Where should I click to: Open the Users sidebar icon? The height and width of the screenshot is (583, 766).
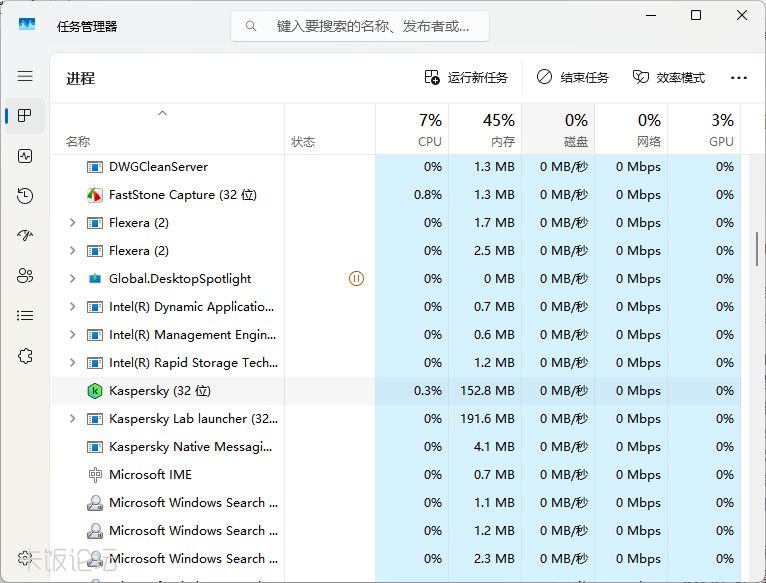pos(25,276)
